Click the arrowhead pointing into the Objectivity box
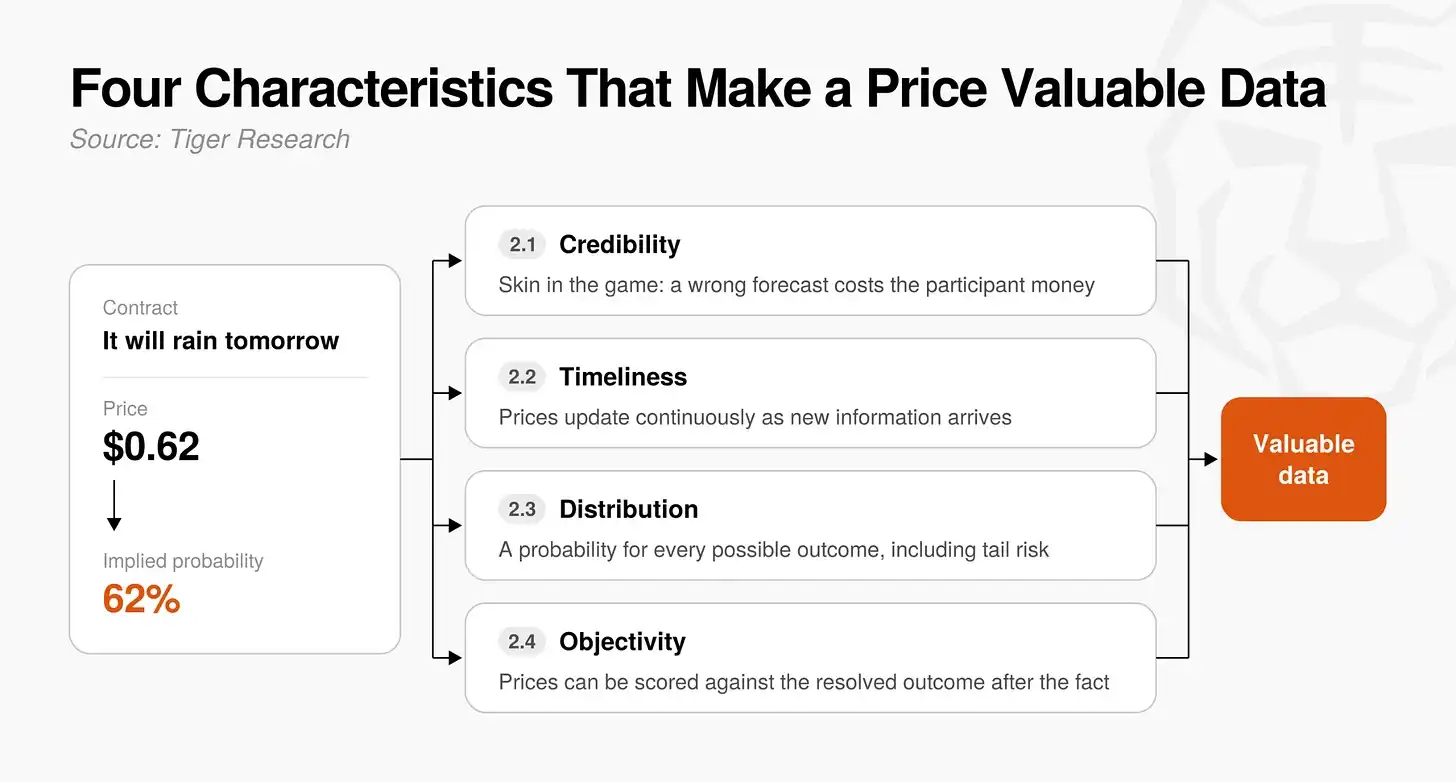 tap(455, 657)
